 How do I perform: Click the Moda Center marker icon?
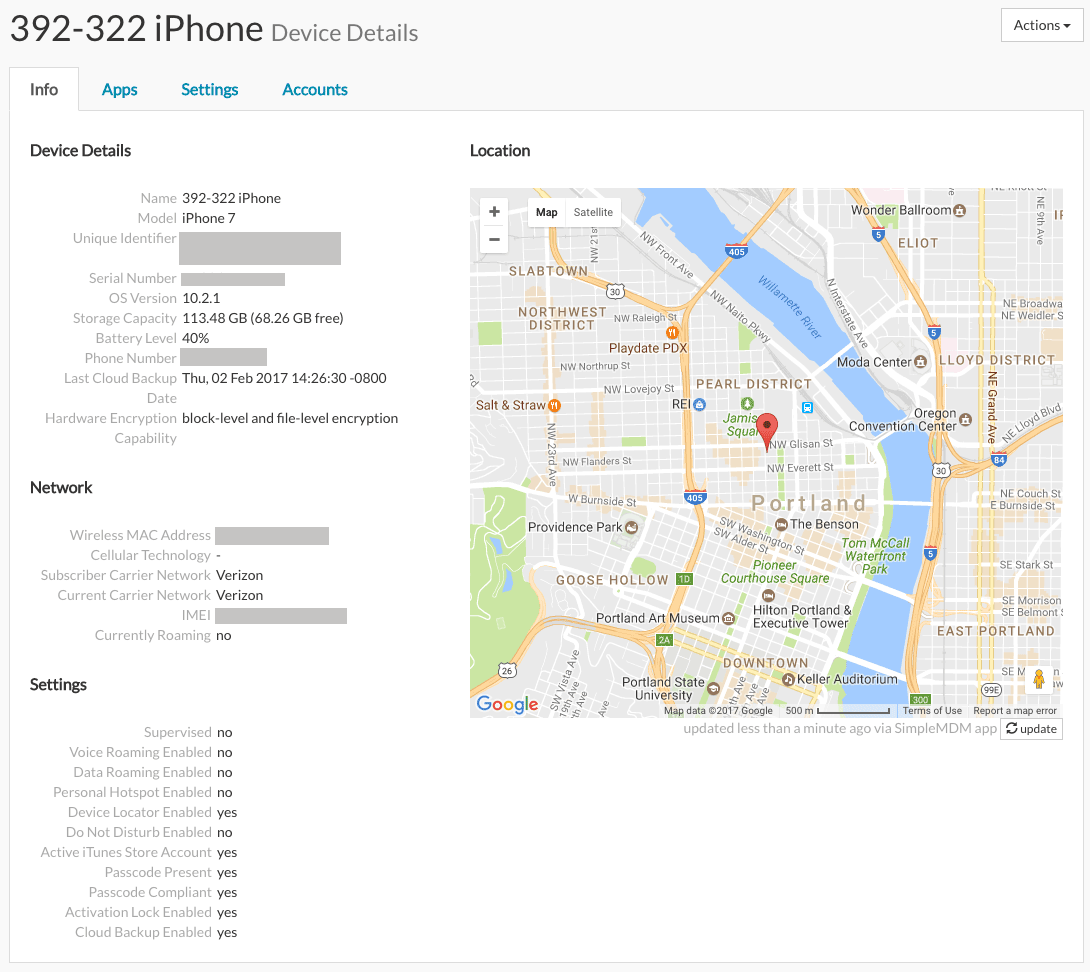(920, 362)
